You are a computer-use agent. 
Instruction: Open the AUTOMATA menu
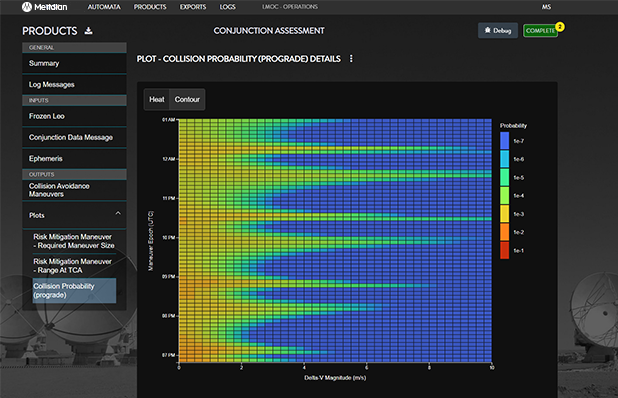click(104, 7)
